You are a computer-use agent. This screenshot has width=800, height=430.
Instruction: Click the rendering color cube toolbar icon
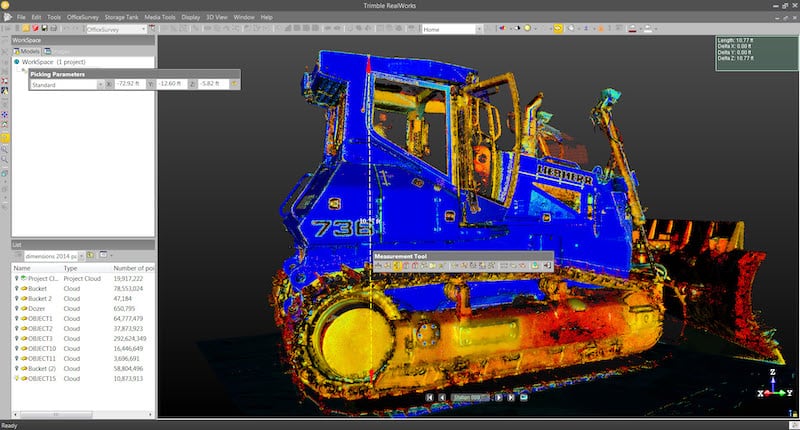pyautogui.click(x=503, y=29)
